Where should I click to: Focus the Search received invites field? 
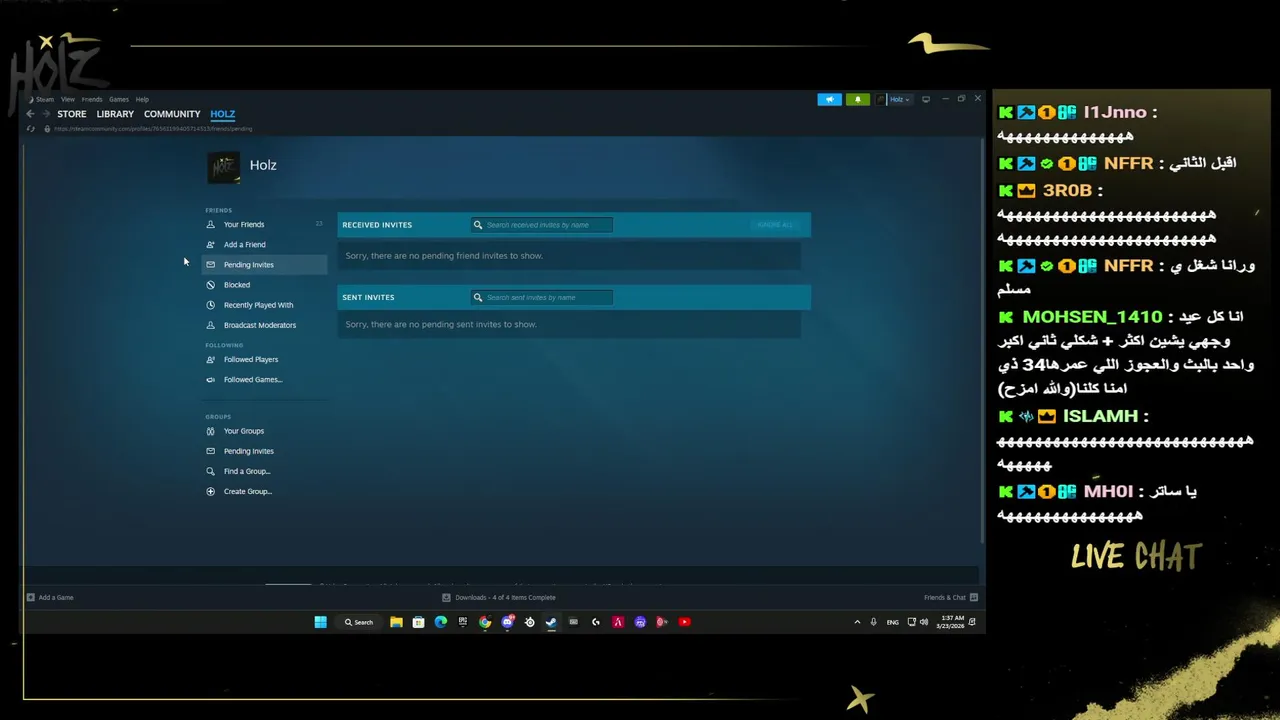click(x=541, y=225)
